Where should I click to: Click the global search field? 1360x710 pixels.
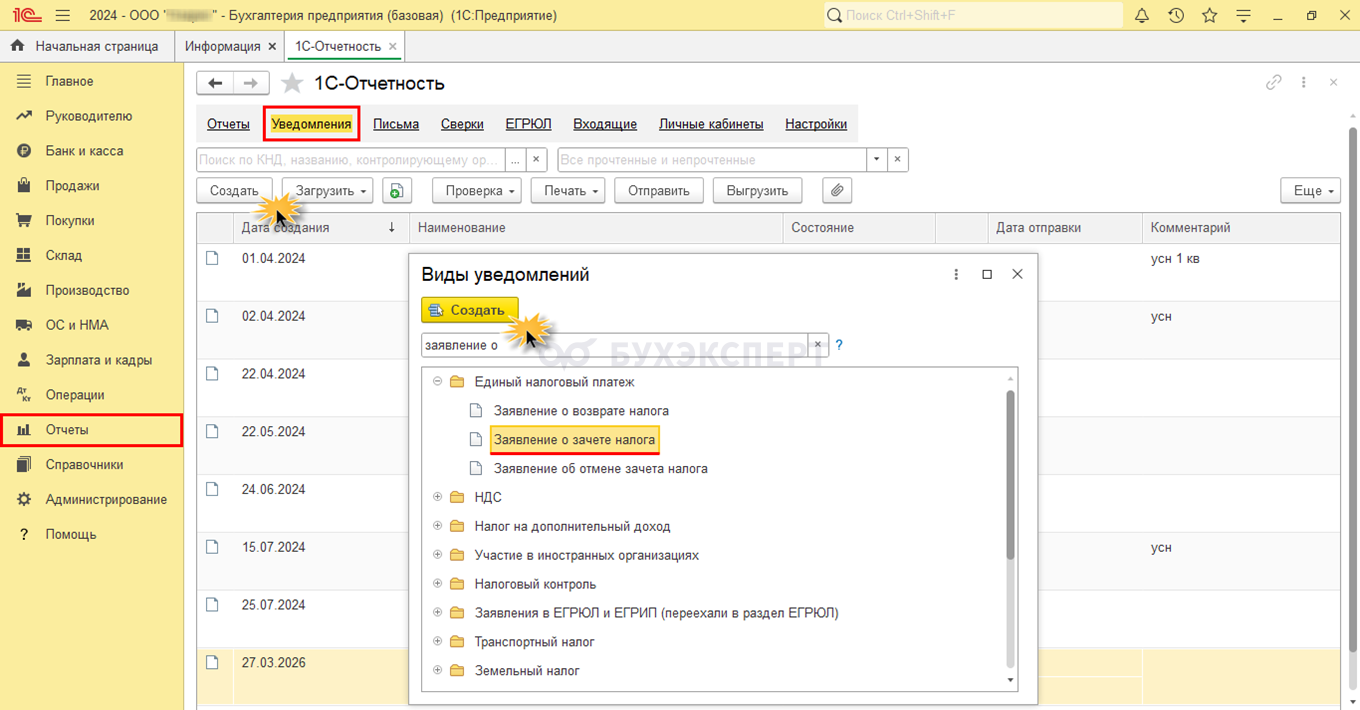pos(975,16)
